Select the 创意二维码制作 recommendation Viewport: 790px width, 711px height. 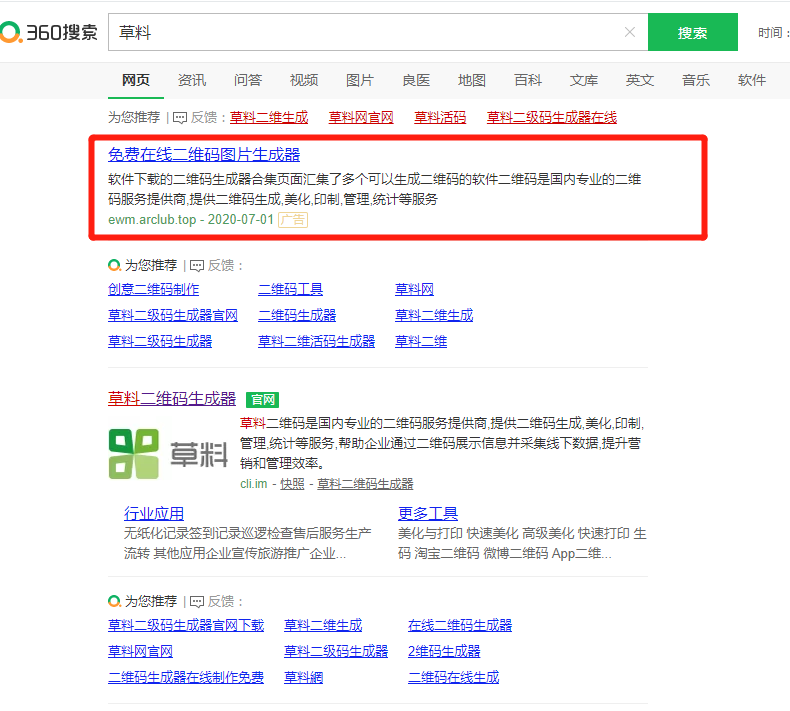coord(153,289)
